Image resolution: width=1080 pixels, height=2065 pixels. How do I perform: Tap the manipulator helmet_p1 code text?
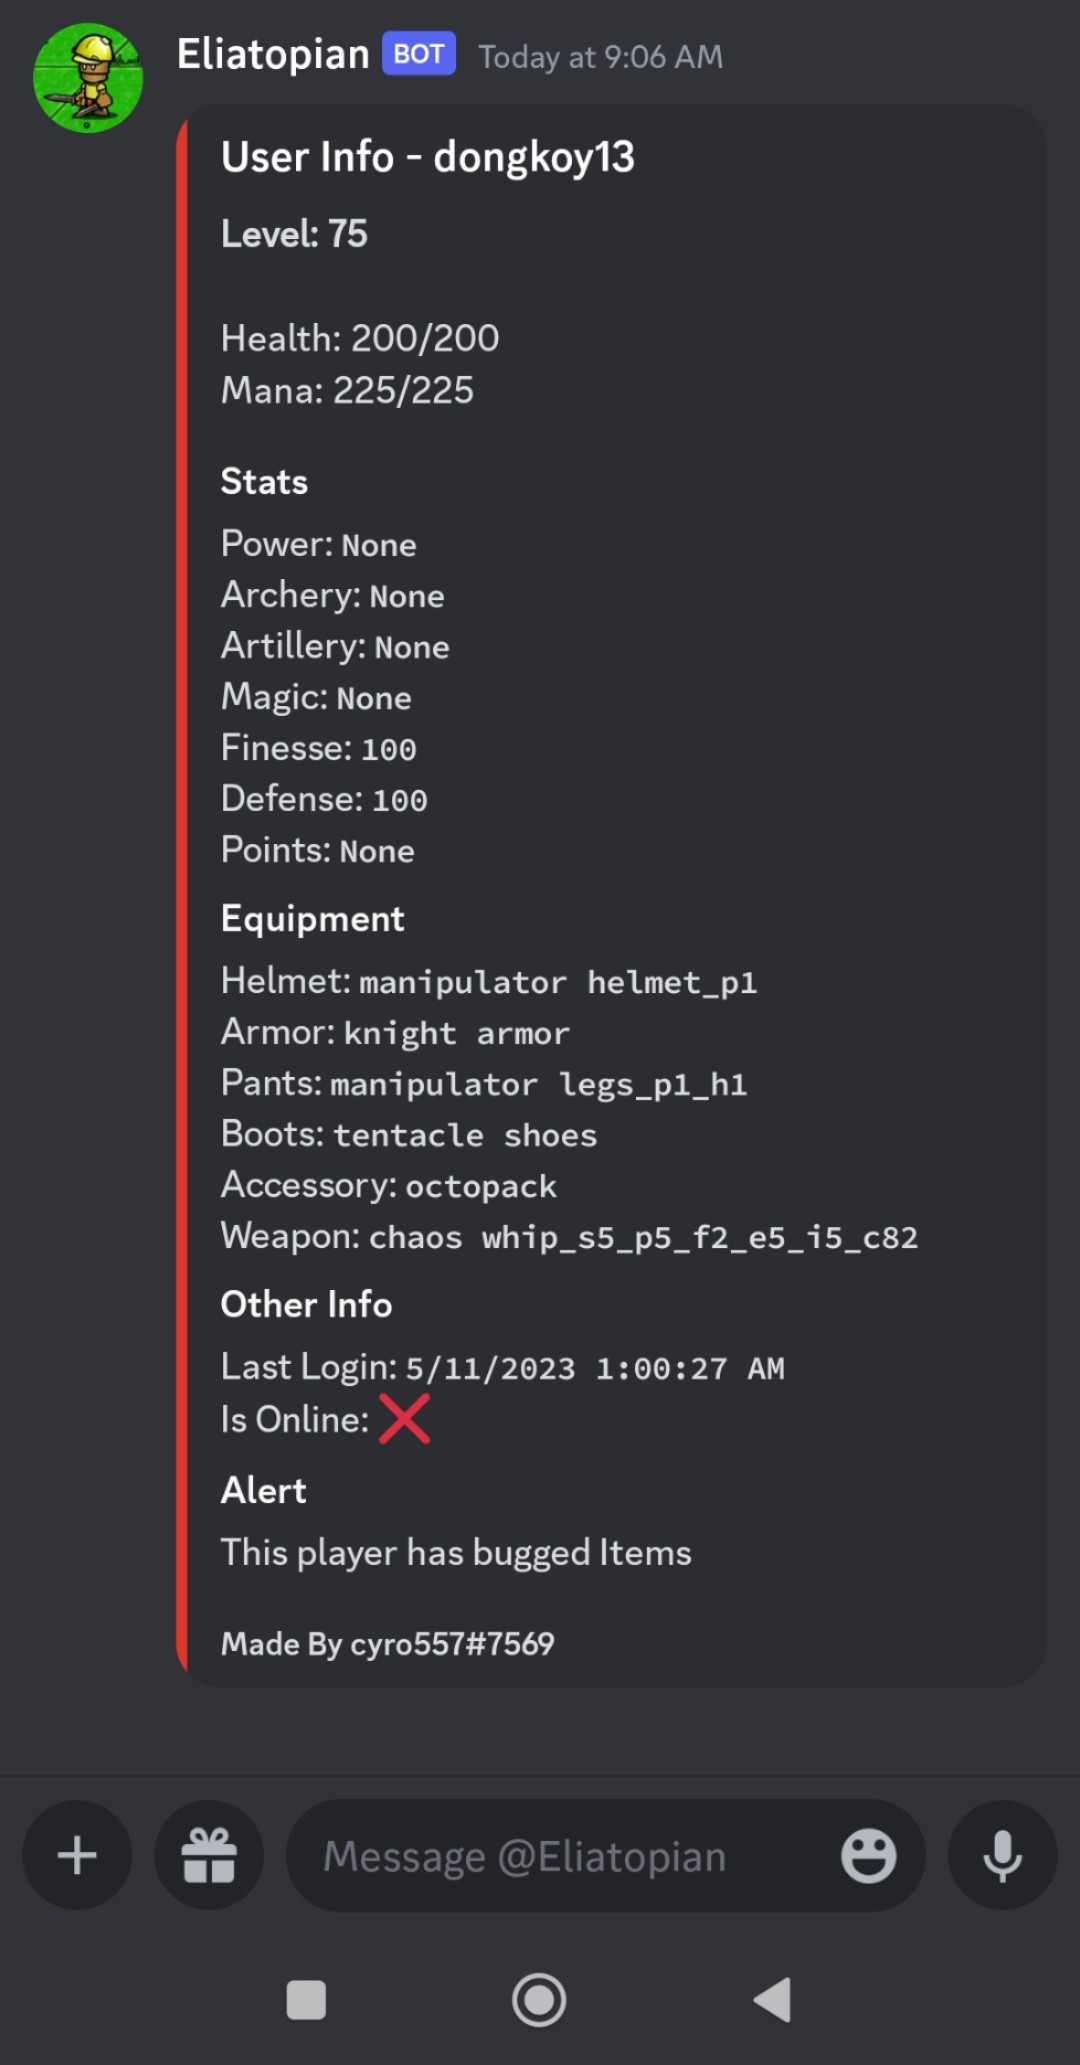point(558,983)
